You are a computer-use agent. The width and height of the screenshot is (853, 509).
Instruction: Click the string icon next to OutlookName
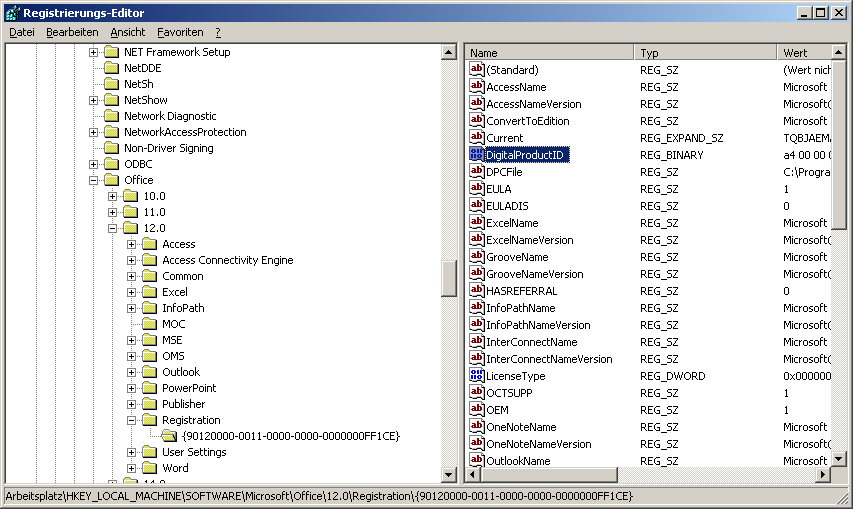click(476, 460)
